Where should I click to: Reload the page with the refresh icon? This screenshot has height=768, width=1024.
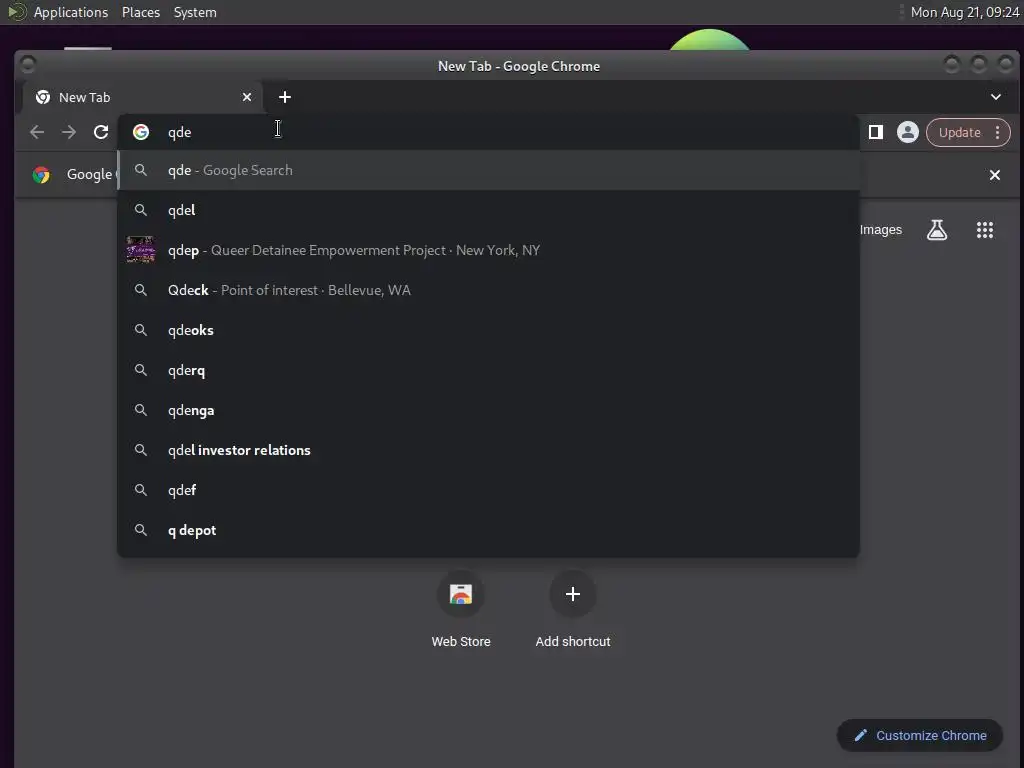point(101,133)
